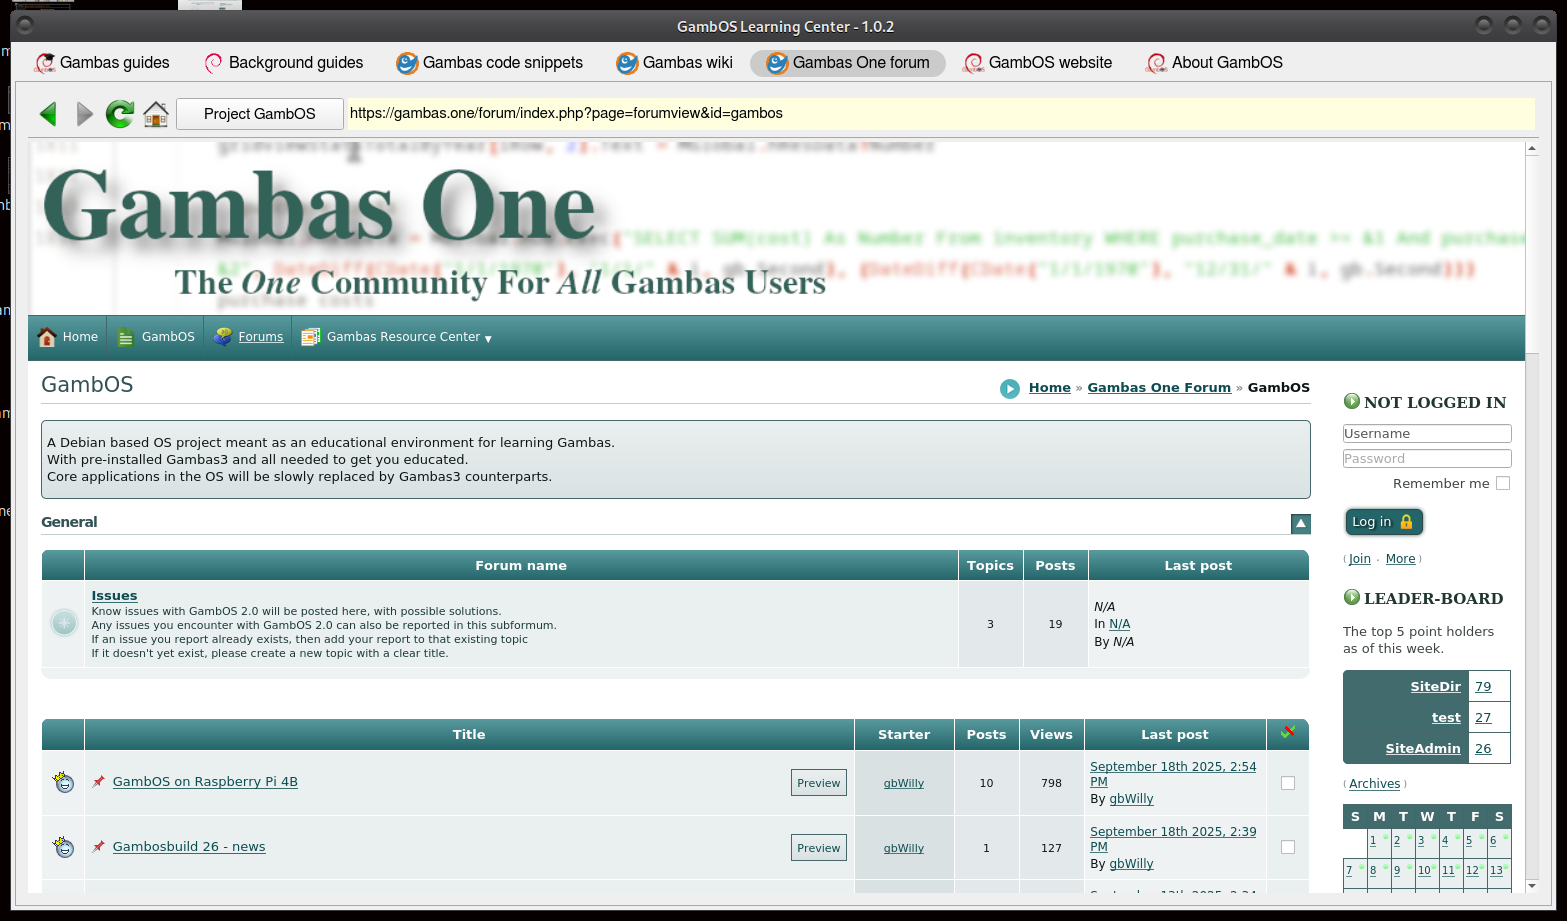
Task: Click the page's vertical scrollbar down arrow
Action: (x=1532, y=885)
